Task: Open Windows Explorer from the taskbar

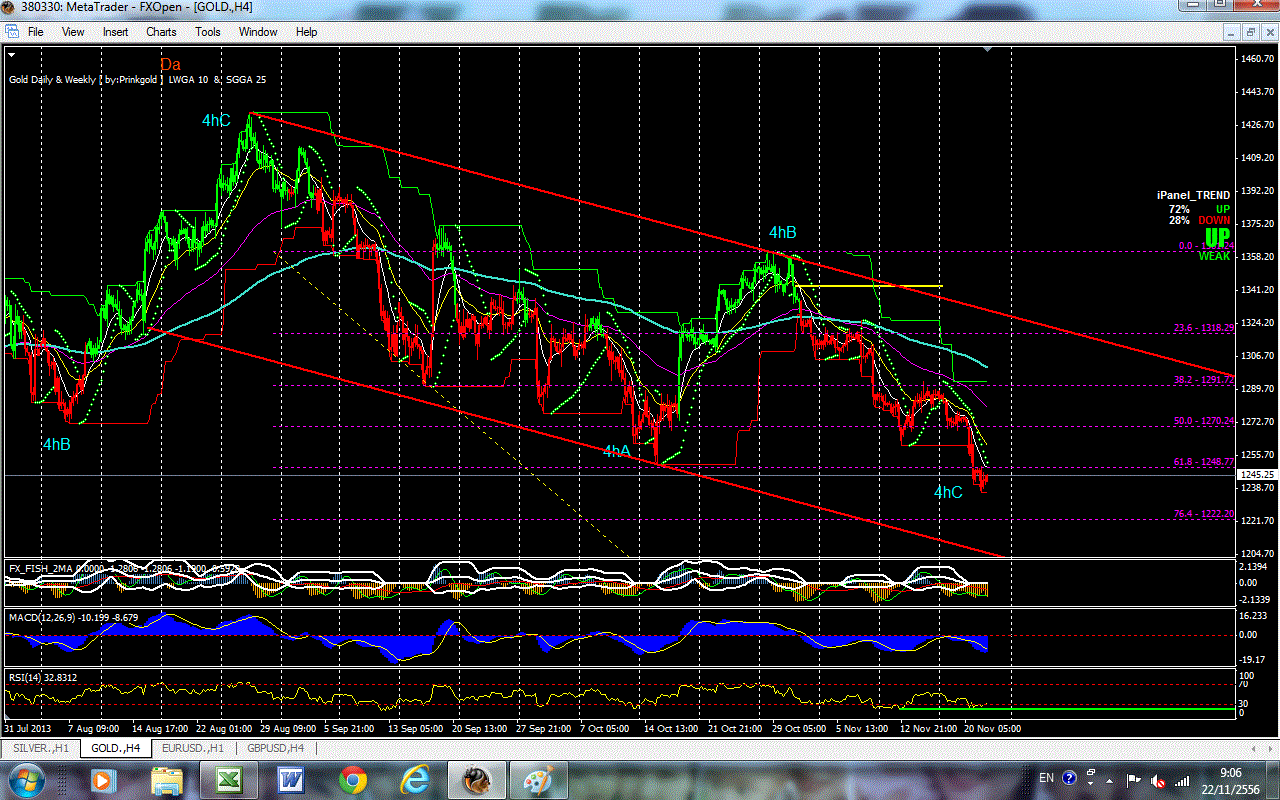Action: (x=166, y=779)
